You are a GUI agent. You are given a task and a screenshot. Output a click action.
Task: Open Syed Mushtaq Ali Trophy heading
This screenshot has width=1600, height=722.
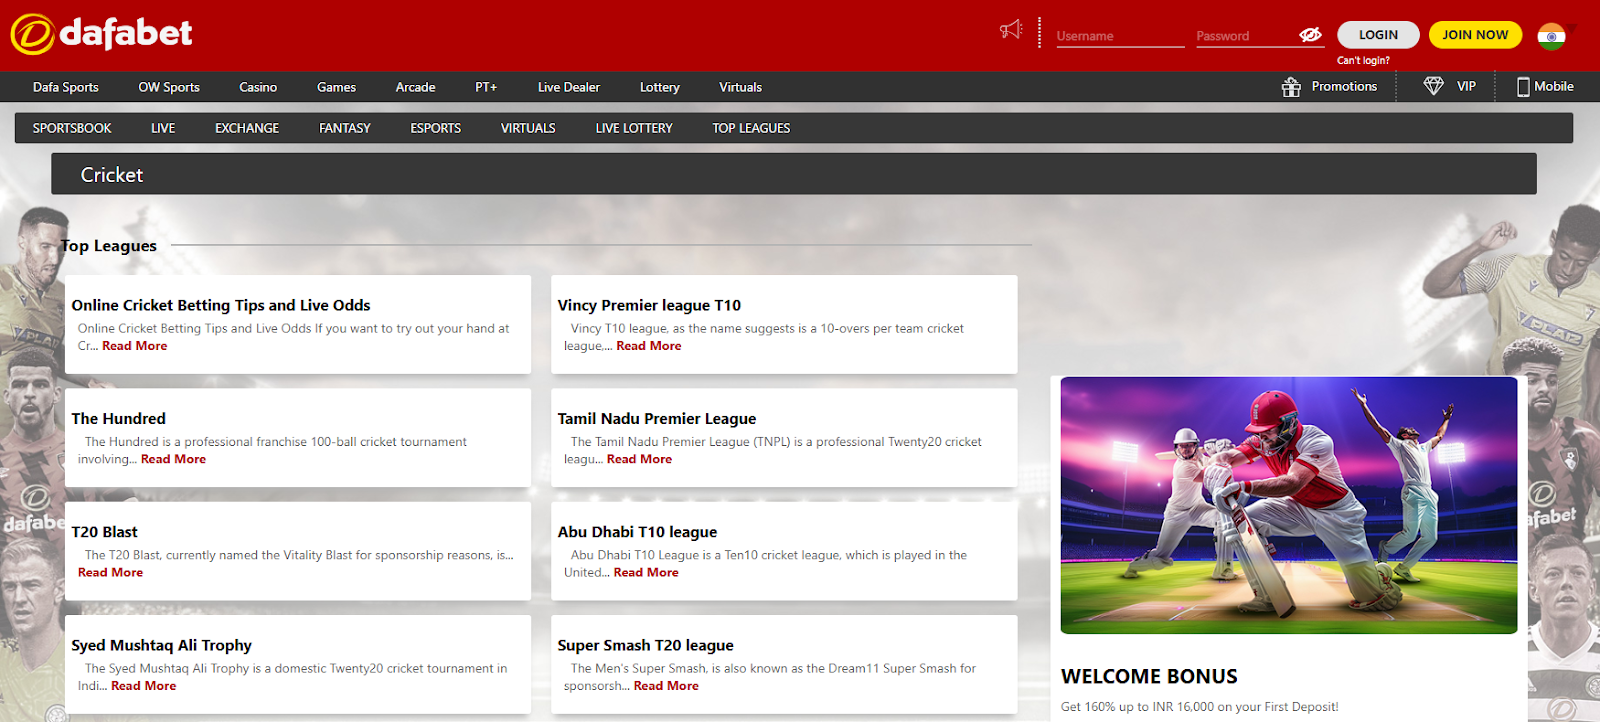[x=162, y=645]
